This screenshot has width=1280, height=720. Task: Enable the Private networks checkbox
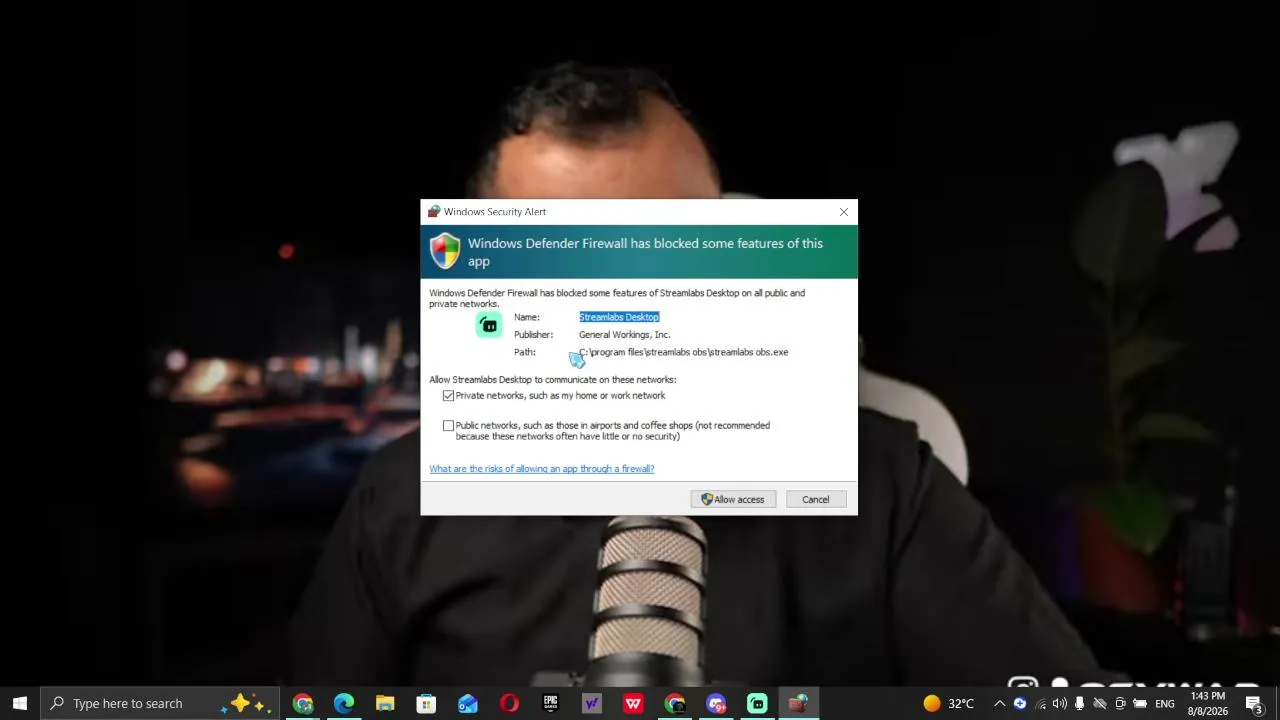pos(448,396)
